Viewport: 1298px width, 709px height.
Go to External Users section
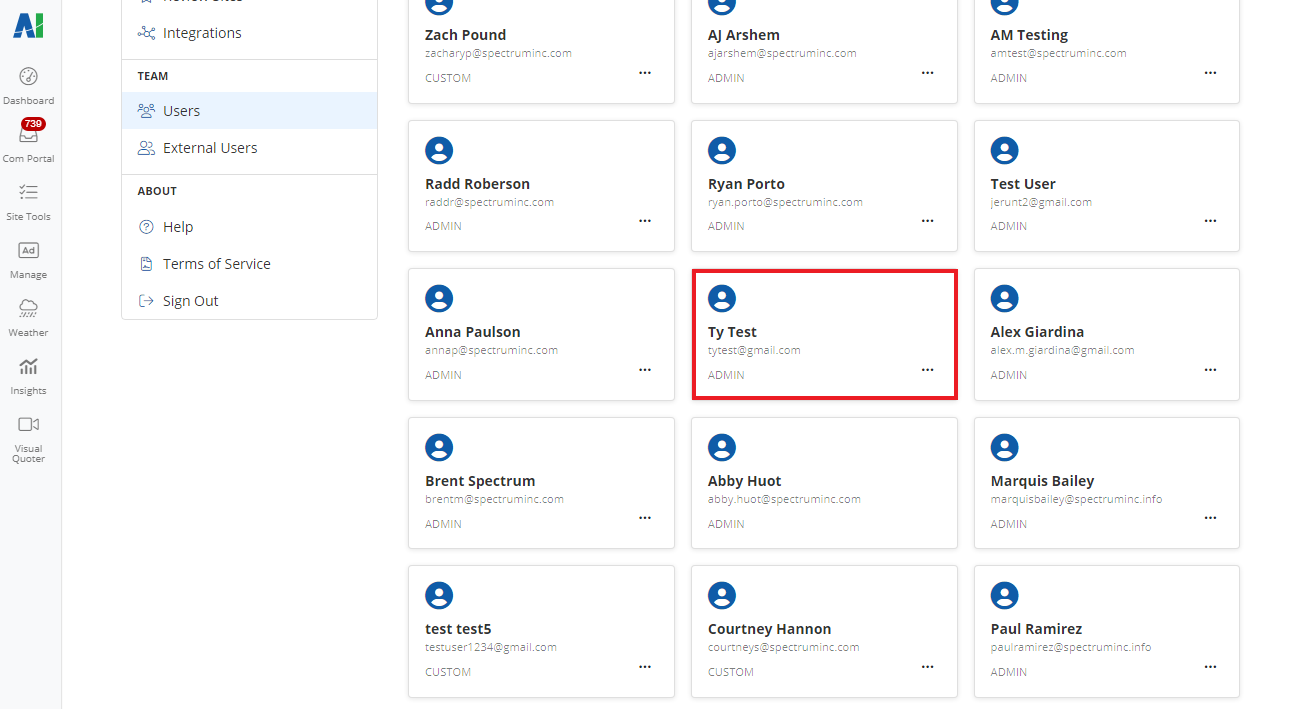coord(210,148)
